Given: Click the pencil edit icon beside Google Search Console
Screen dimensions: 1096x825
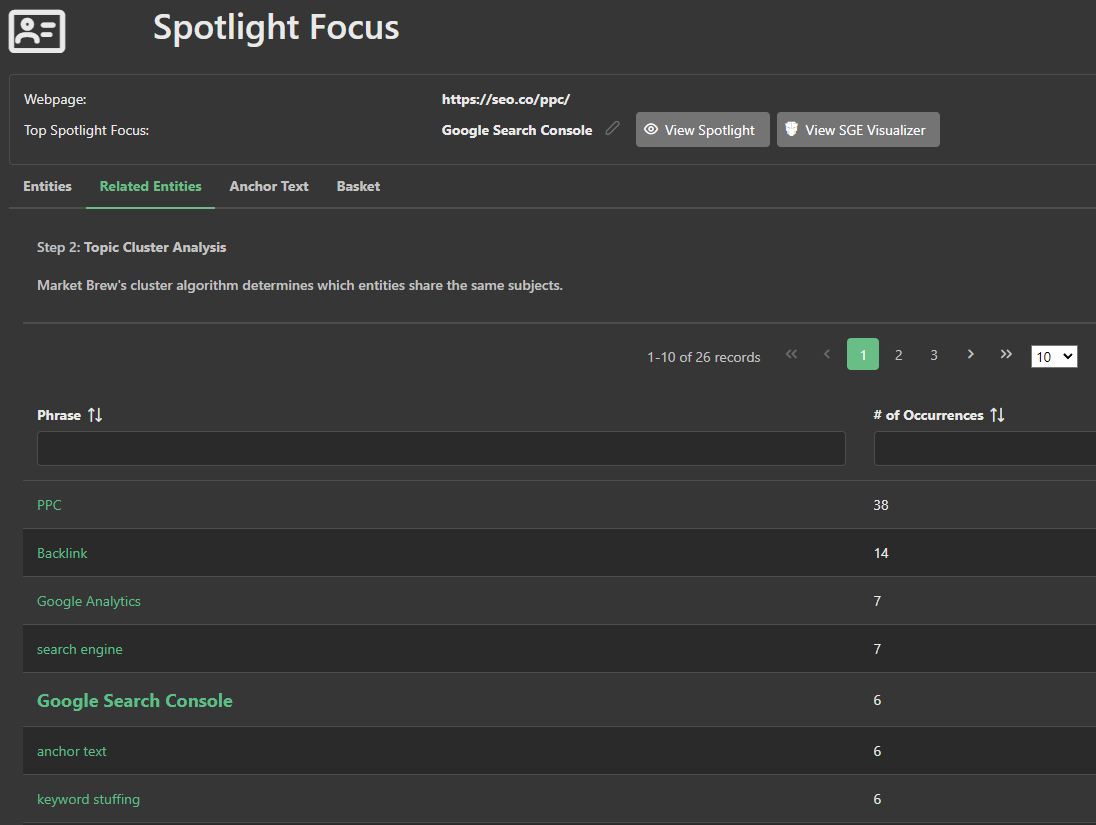Looking at the screenshot, I should point(612,129).
